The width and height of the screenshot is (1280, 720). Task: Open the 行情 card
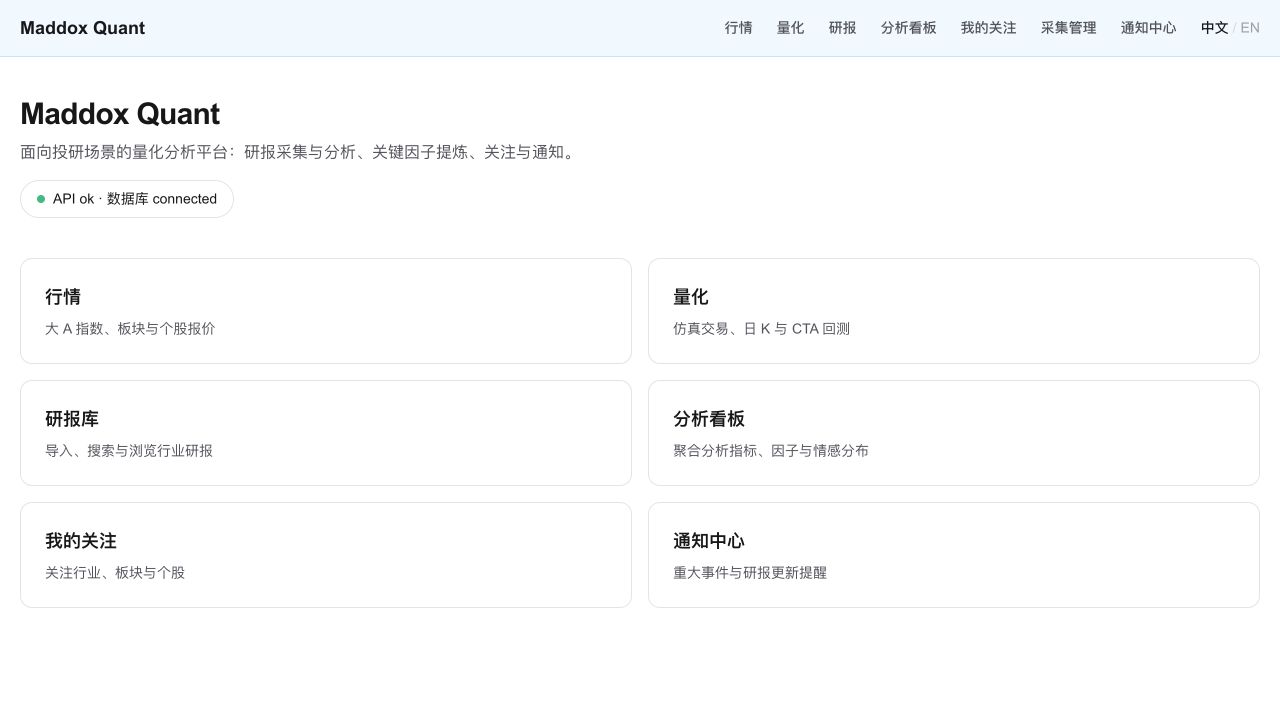click(326, 311)
